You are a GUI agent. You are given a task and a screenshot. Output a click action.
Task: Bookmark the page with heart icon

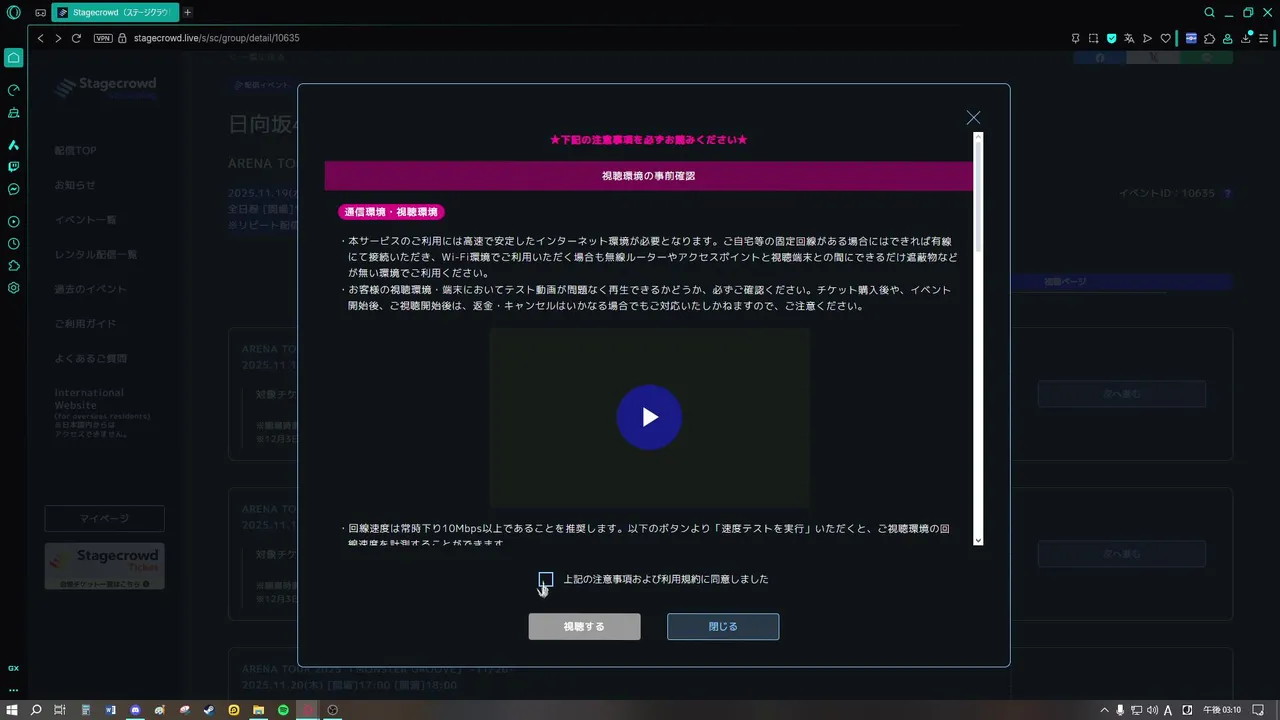1165,38
